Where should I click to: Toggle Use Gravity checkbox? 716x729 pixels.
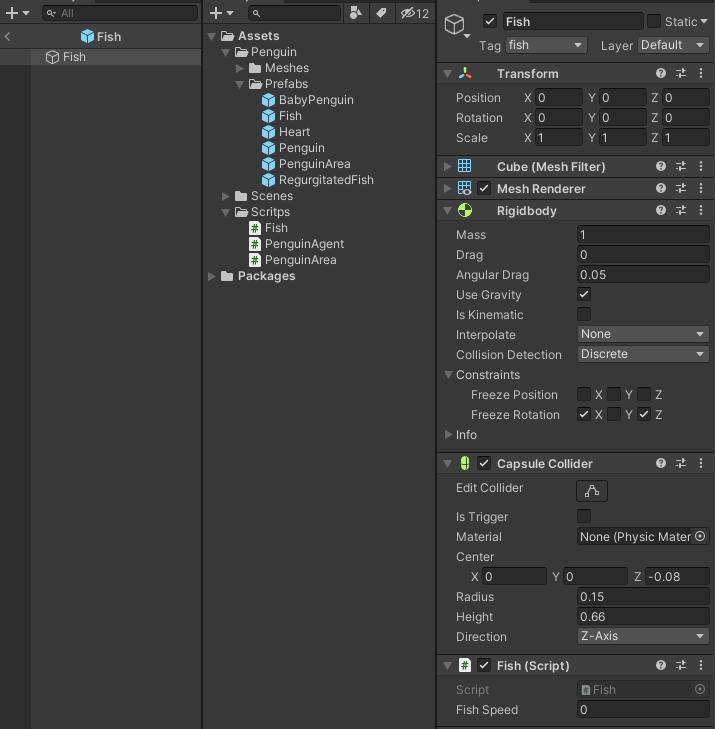tap(584, 294)
